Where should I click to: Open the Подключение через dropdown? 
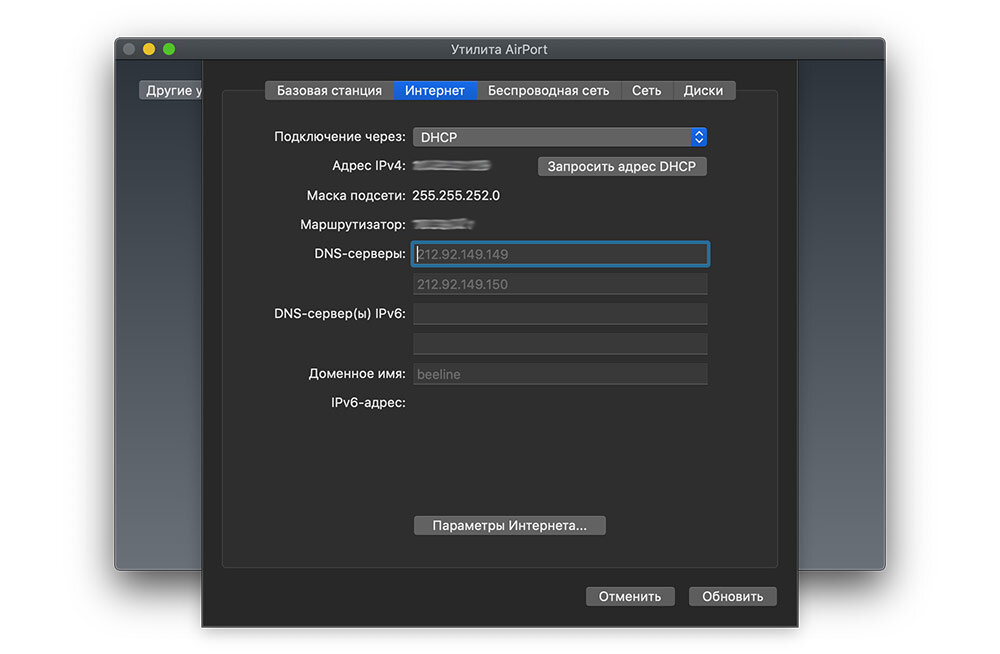[x=560, y=136]
